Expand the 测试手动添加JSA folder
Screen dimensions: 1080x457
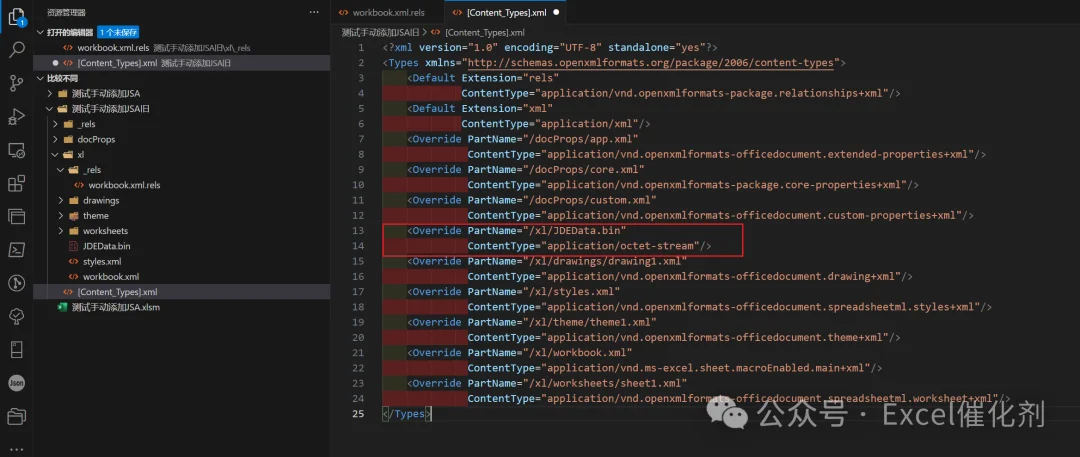pyautogui.click(x=50, y=93)
